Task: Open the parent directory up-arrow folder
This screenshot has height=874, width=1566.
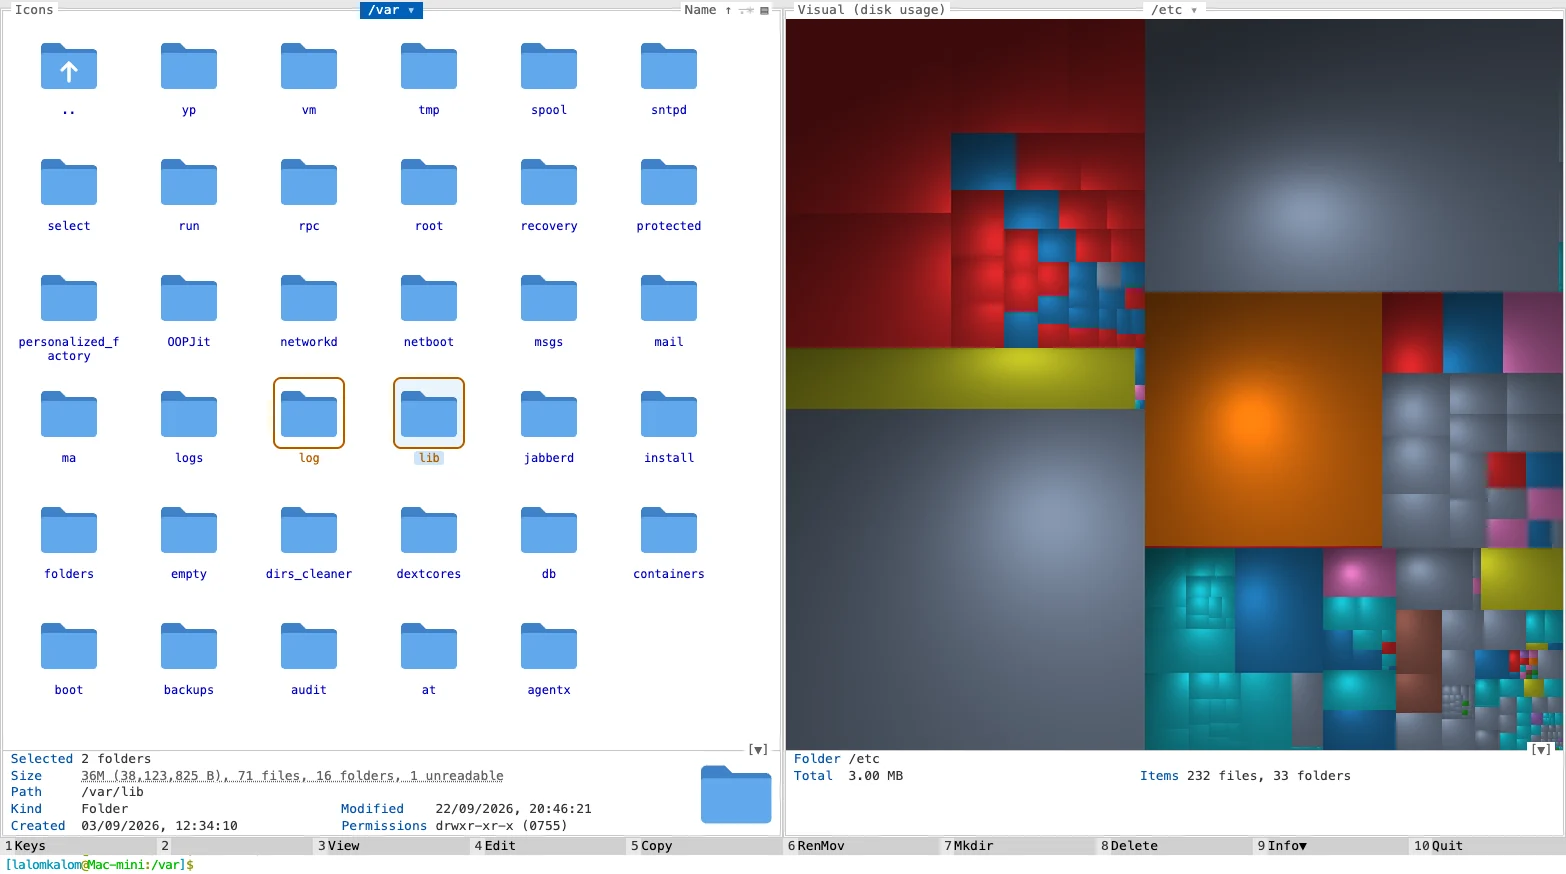Action: (x=69, y=66)
